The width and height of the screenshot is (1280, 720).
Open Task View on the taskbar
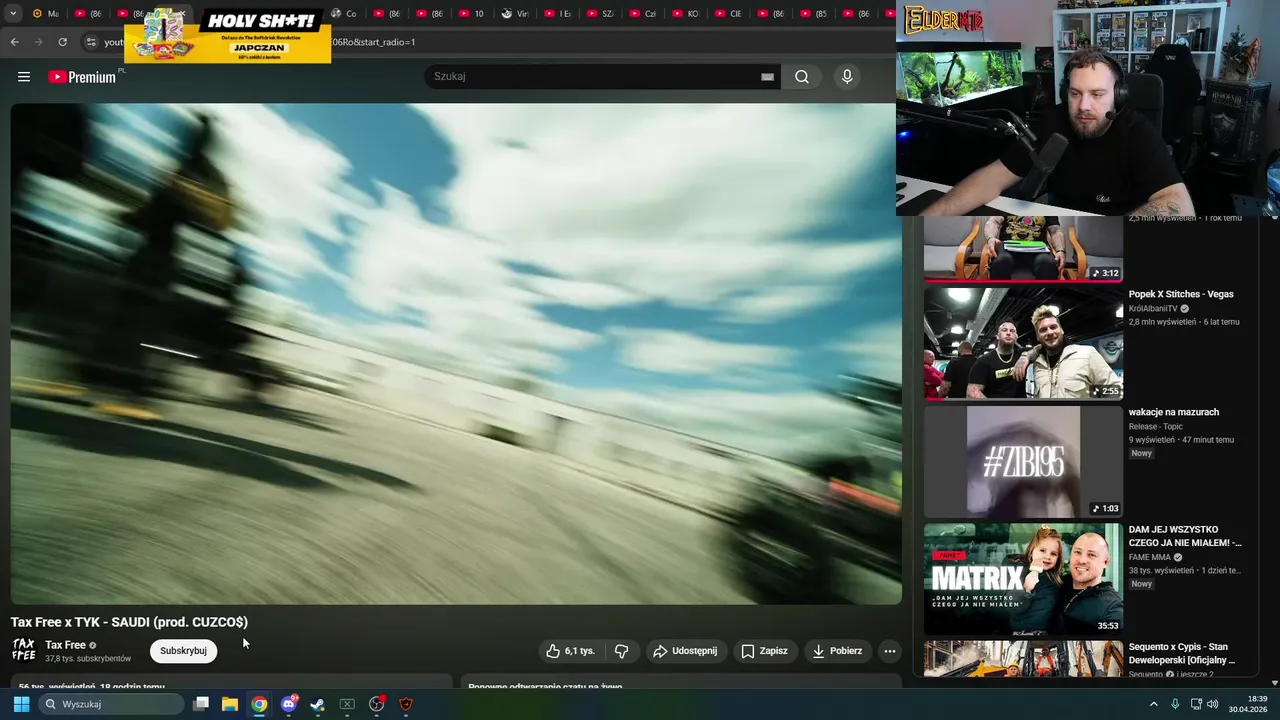coord(201,704)
